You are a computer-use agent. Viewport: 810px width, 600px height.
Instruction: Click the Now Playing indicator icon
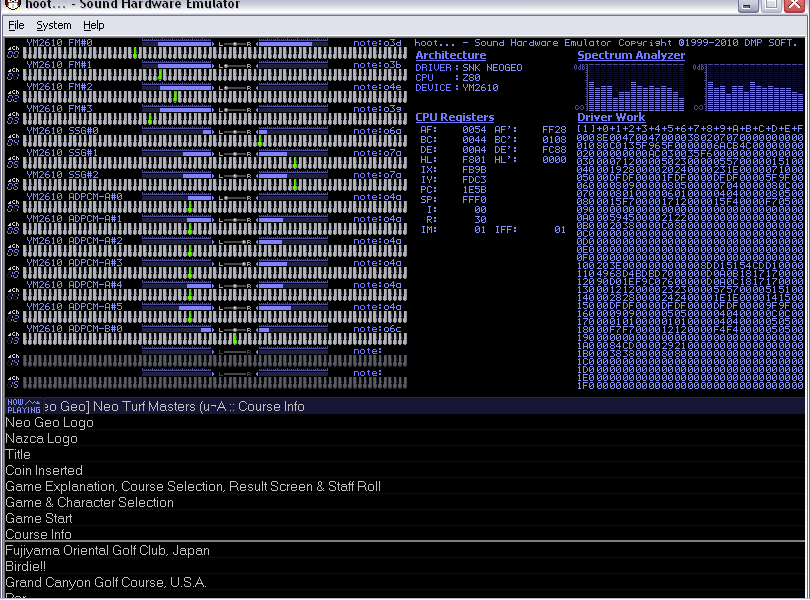coord(24,406)
